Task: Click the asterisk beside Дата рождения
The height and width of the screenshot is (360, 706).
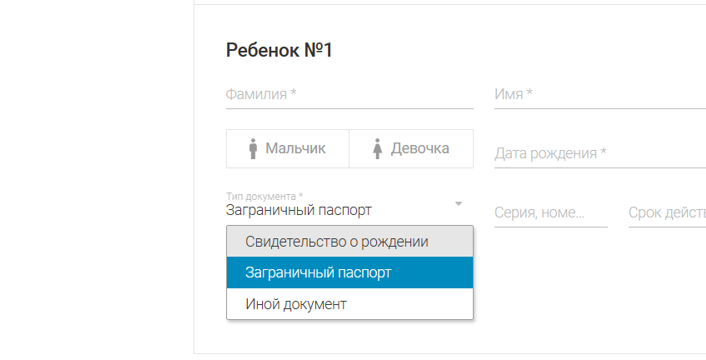Action: tap(603, 151)
